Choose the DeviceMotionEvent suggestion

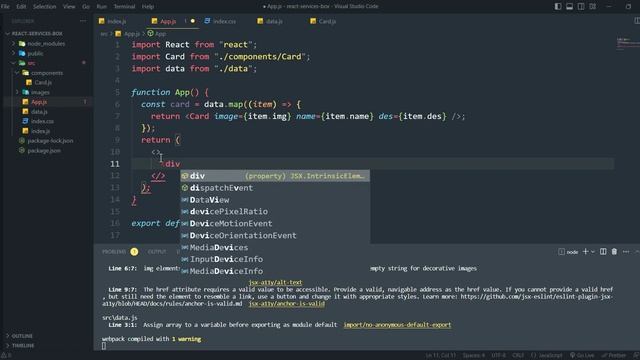pos(275,224)
